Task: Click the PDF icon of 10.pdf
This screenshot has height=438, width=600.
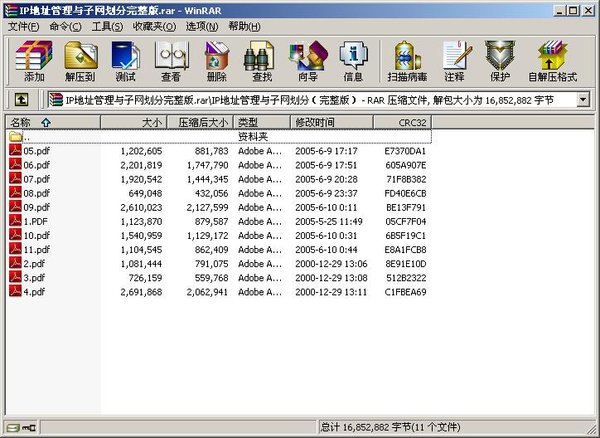Action: click(15, 235)
